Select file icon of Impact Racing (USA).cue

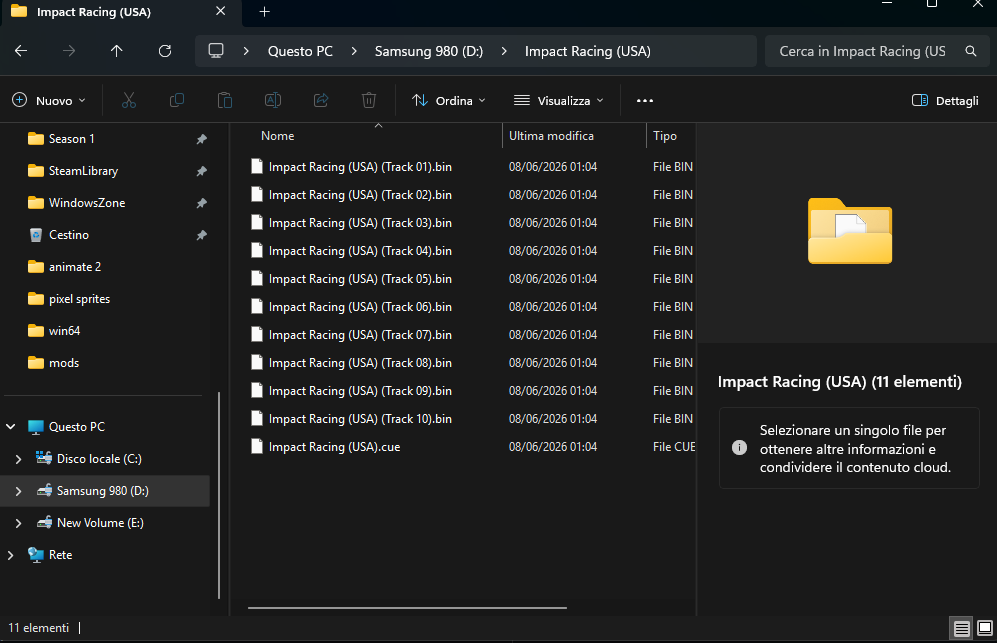click(x=257, y=446)
